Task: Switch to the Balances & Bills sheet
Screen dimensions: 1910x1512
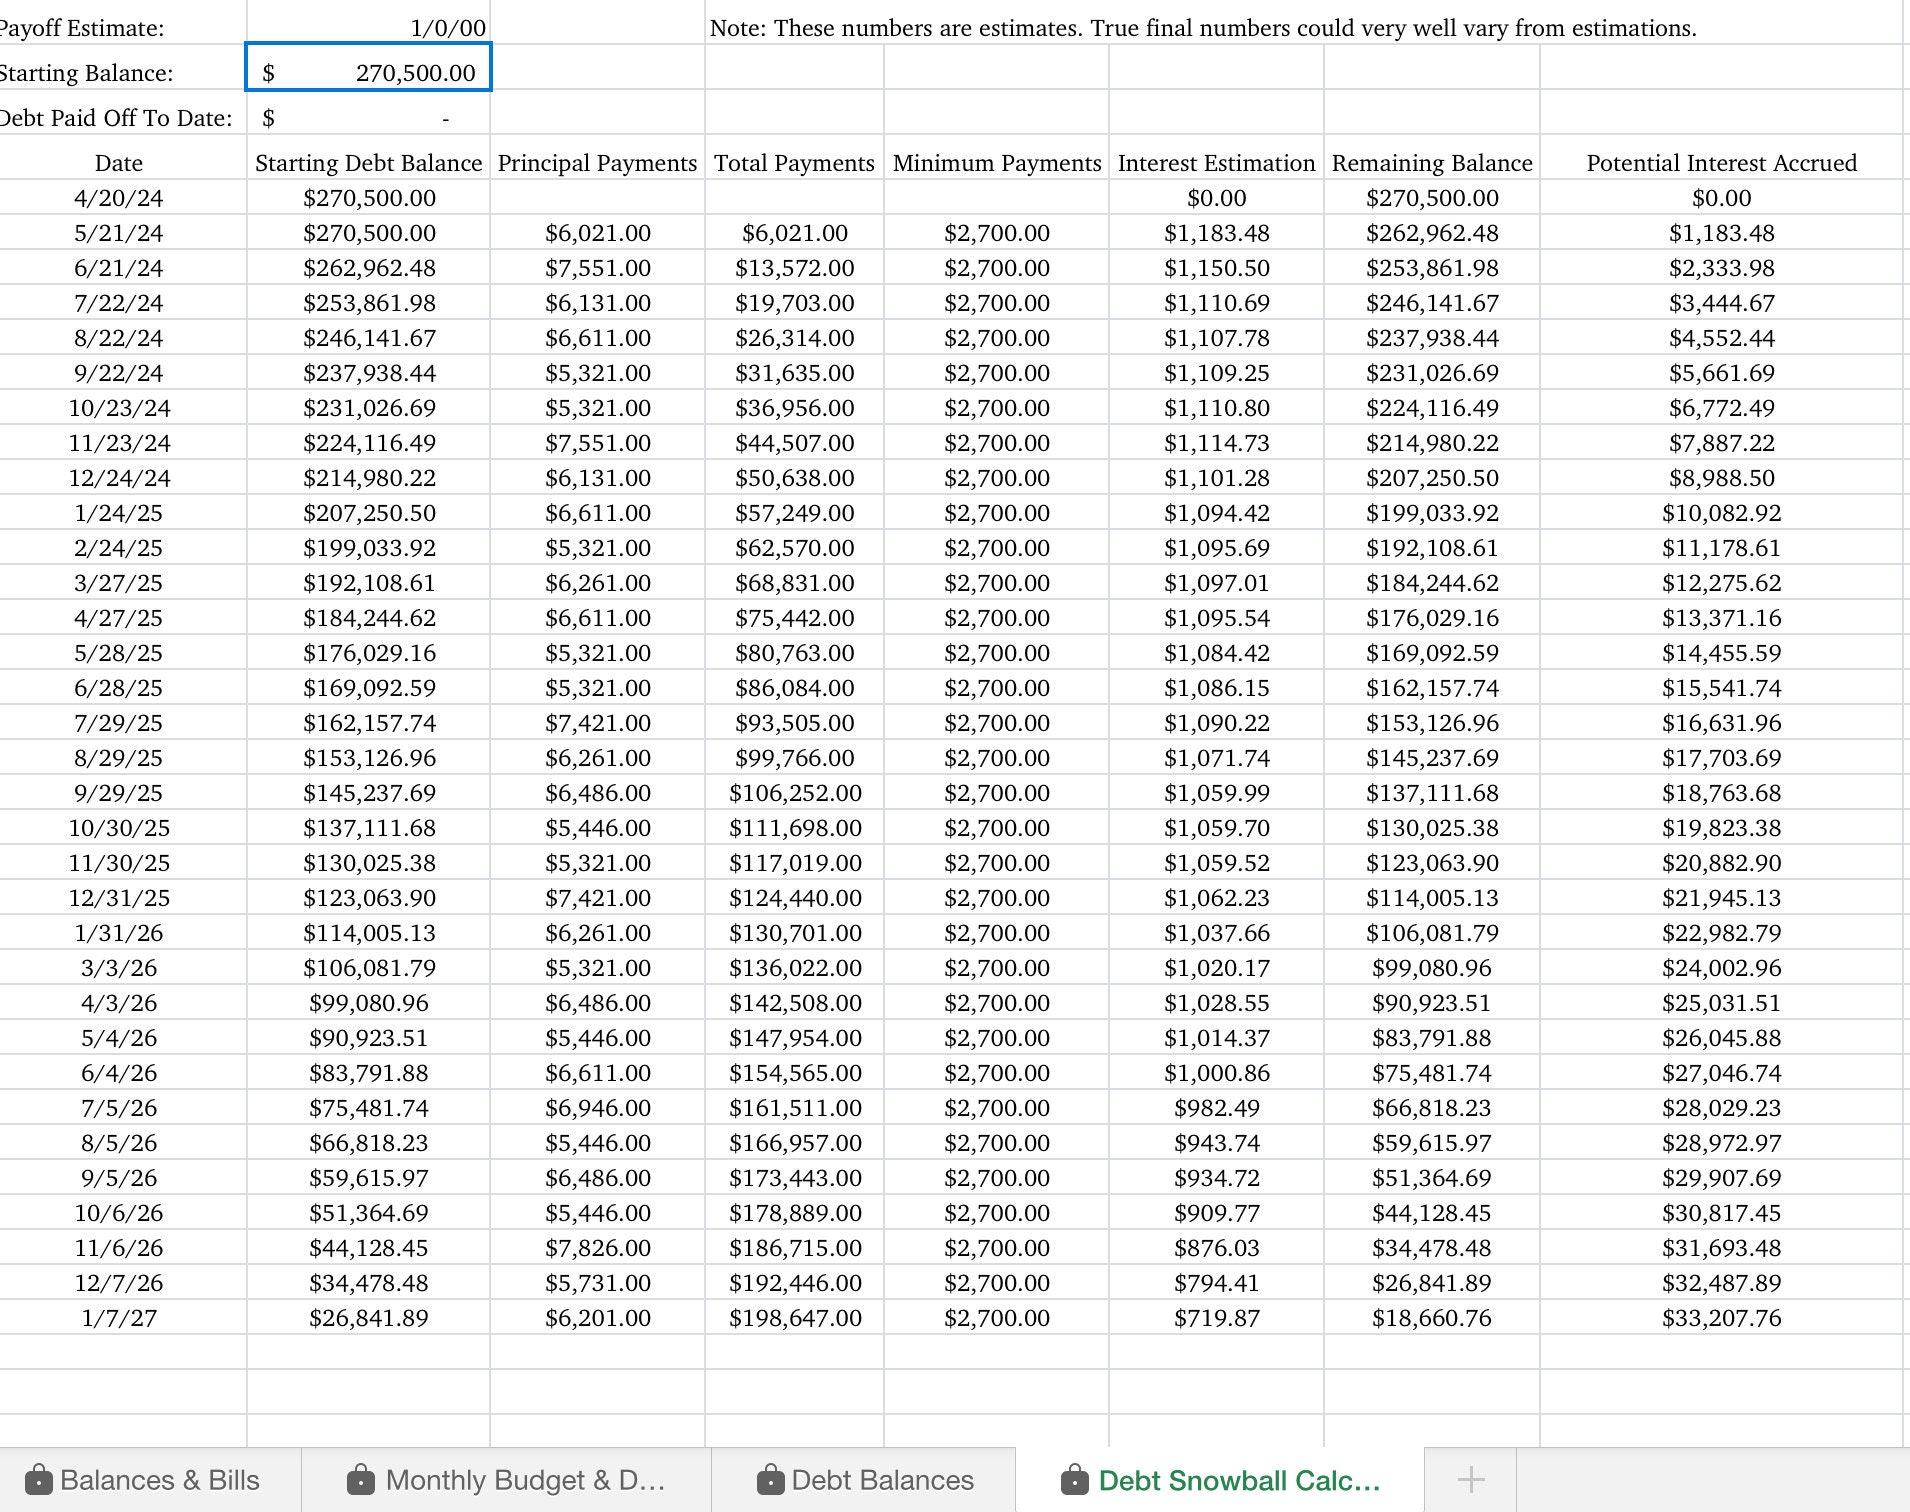Action: point(160,1480)
